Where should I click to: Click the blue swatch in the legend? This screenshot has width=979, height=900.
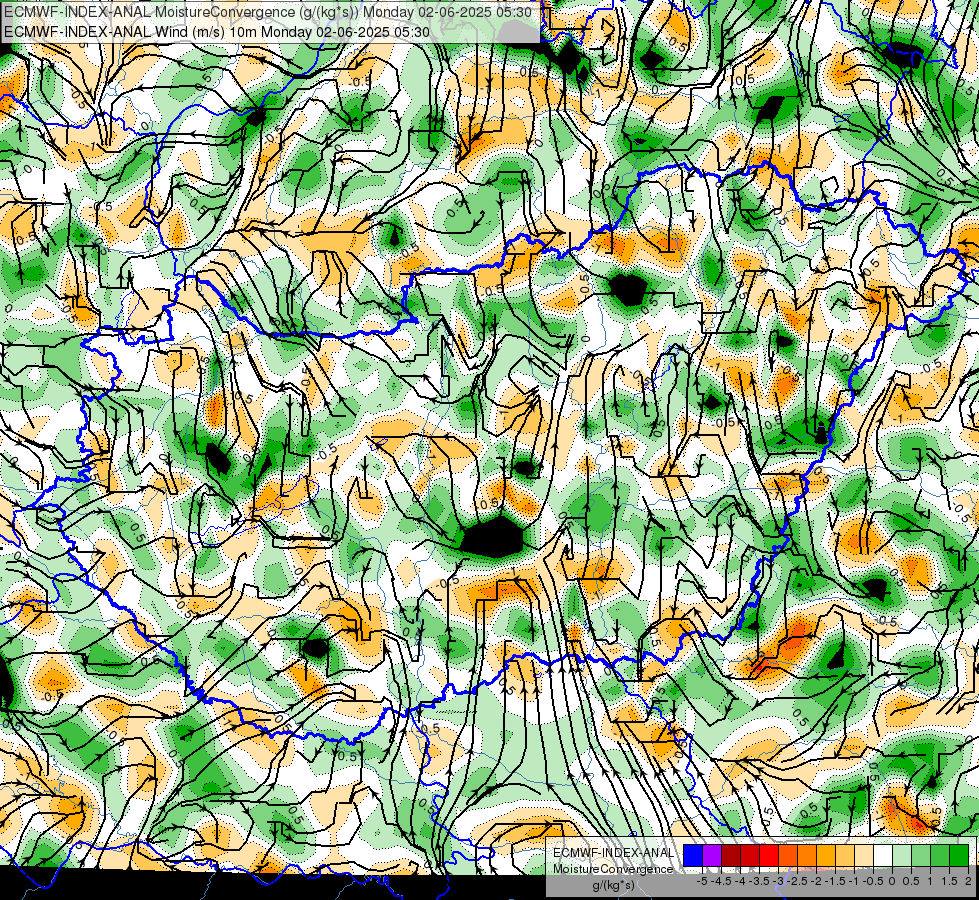[693, 856]
